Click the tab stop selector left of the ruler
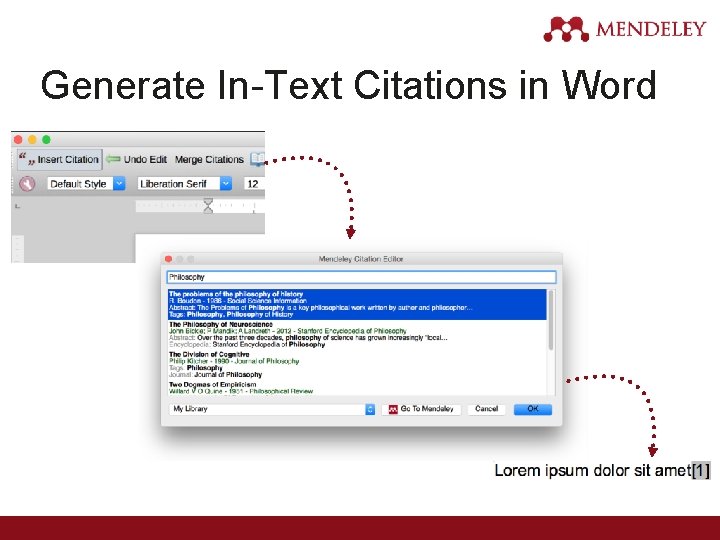720x540 pixels. [17, 206]
